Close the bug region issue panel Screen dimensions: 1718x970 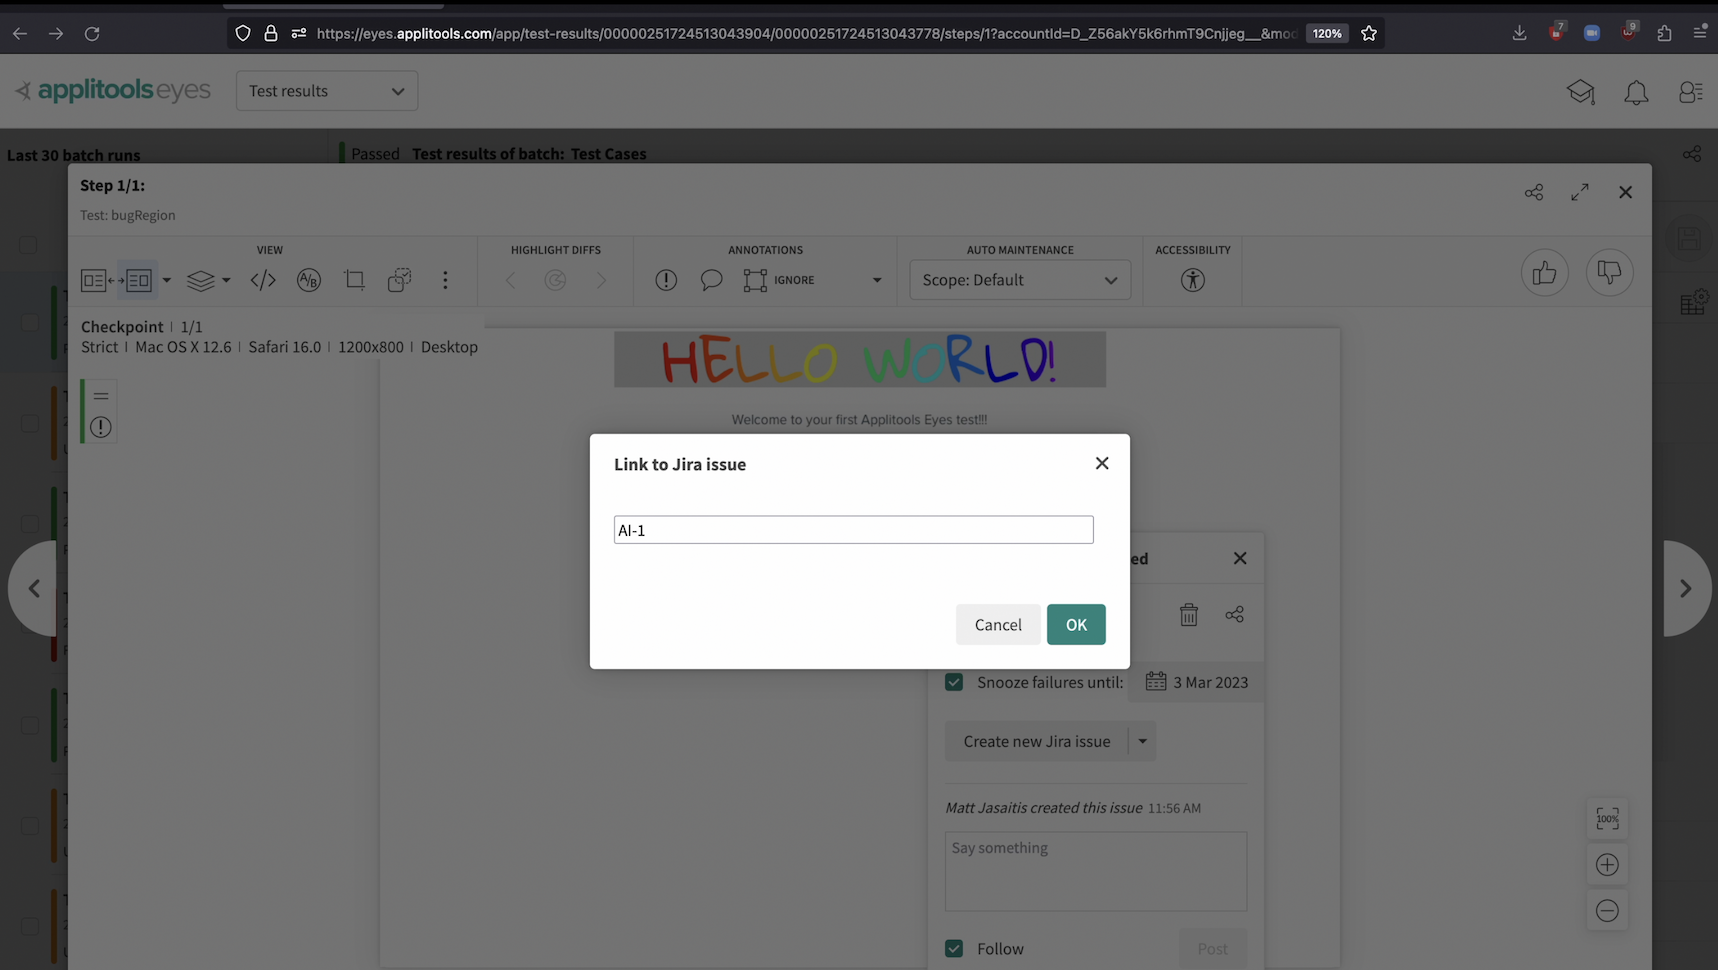click(x=1240, y=558)
